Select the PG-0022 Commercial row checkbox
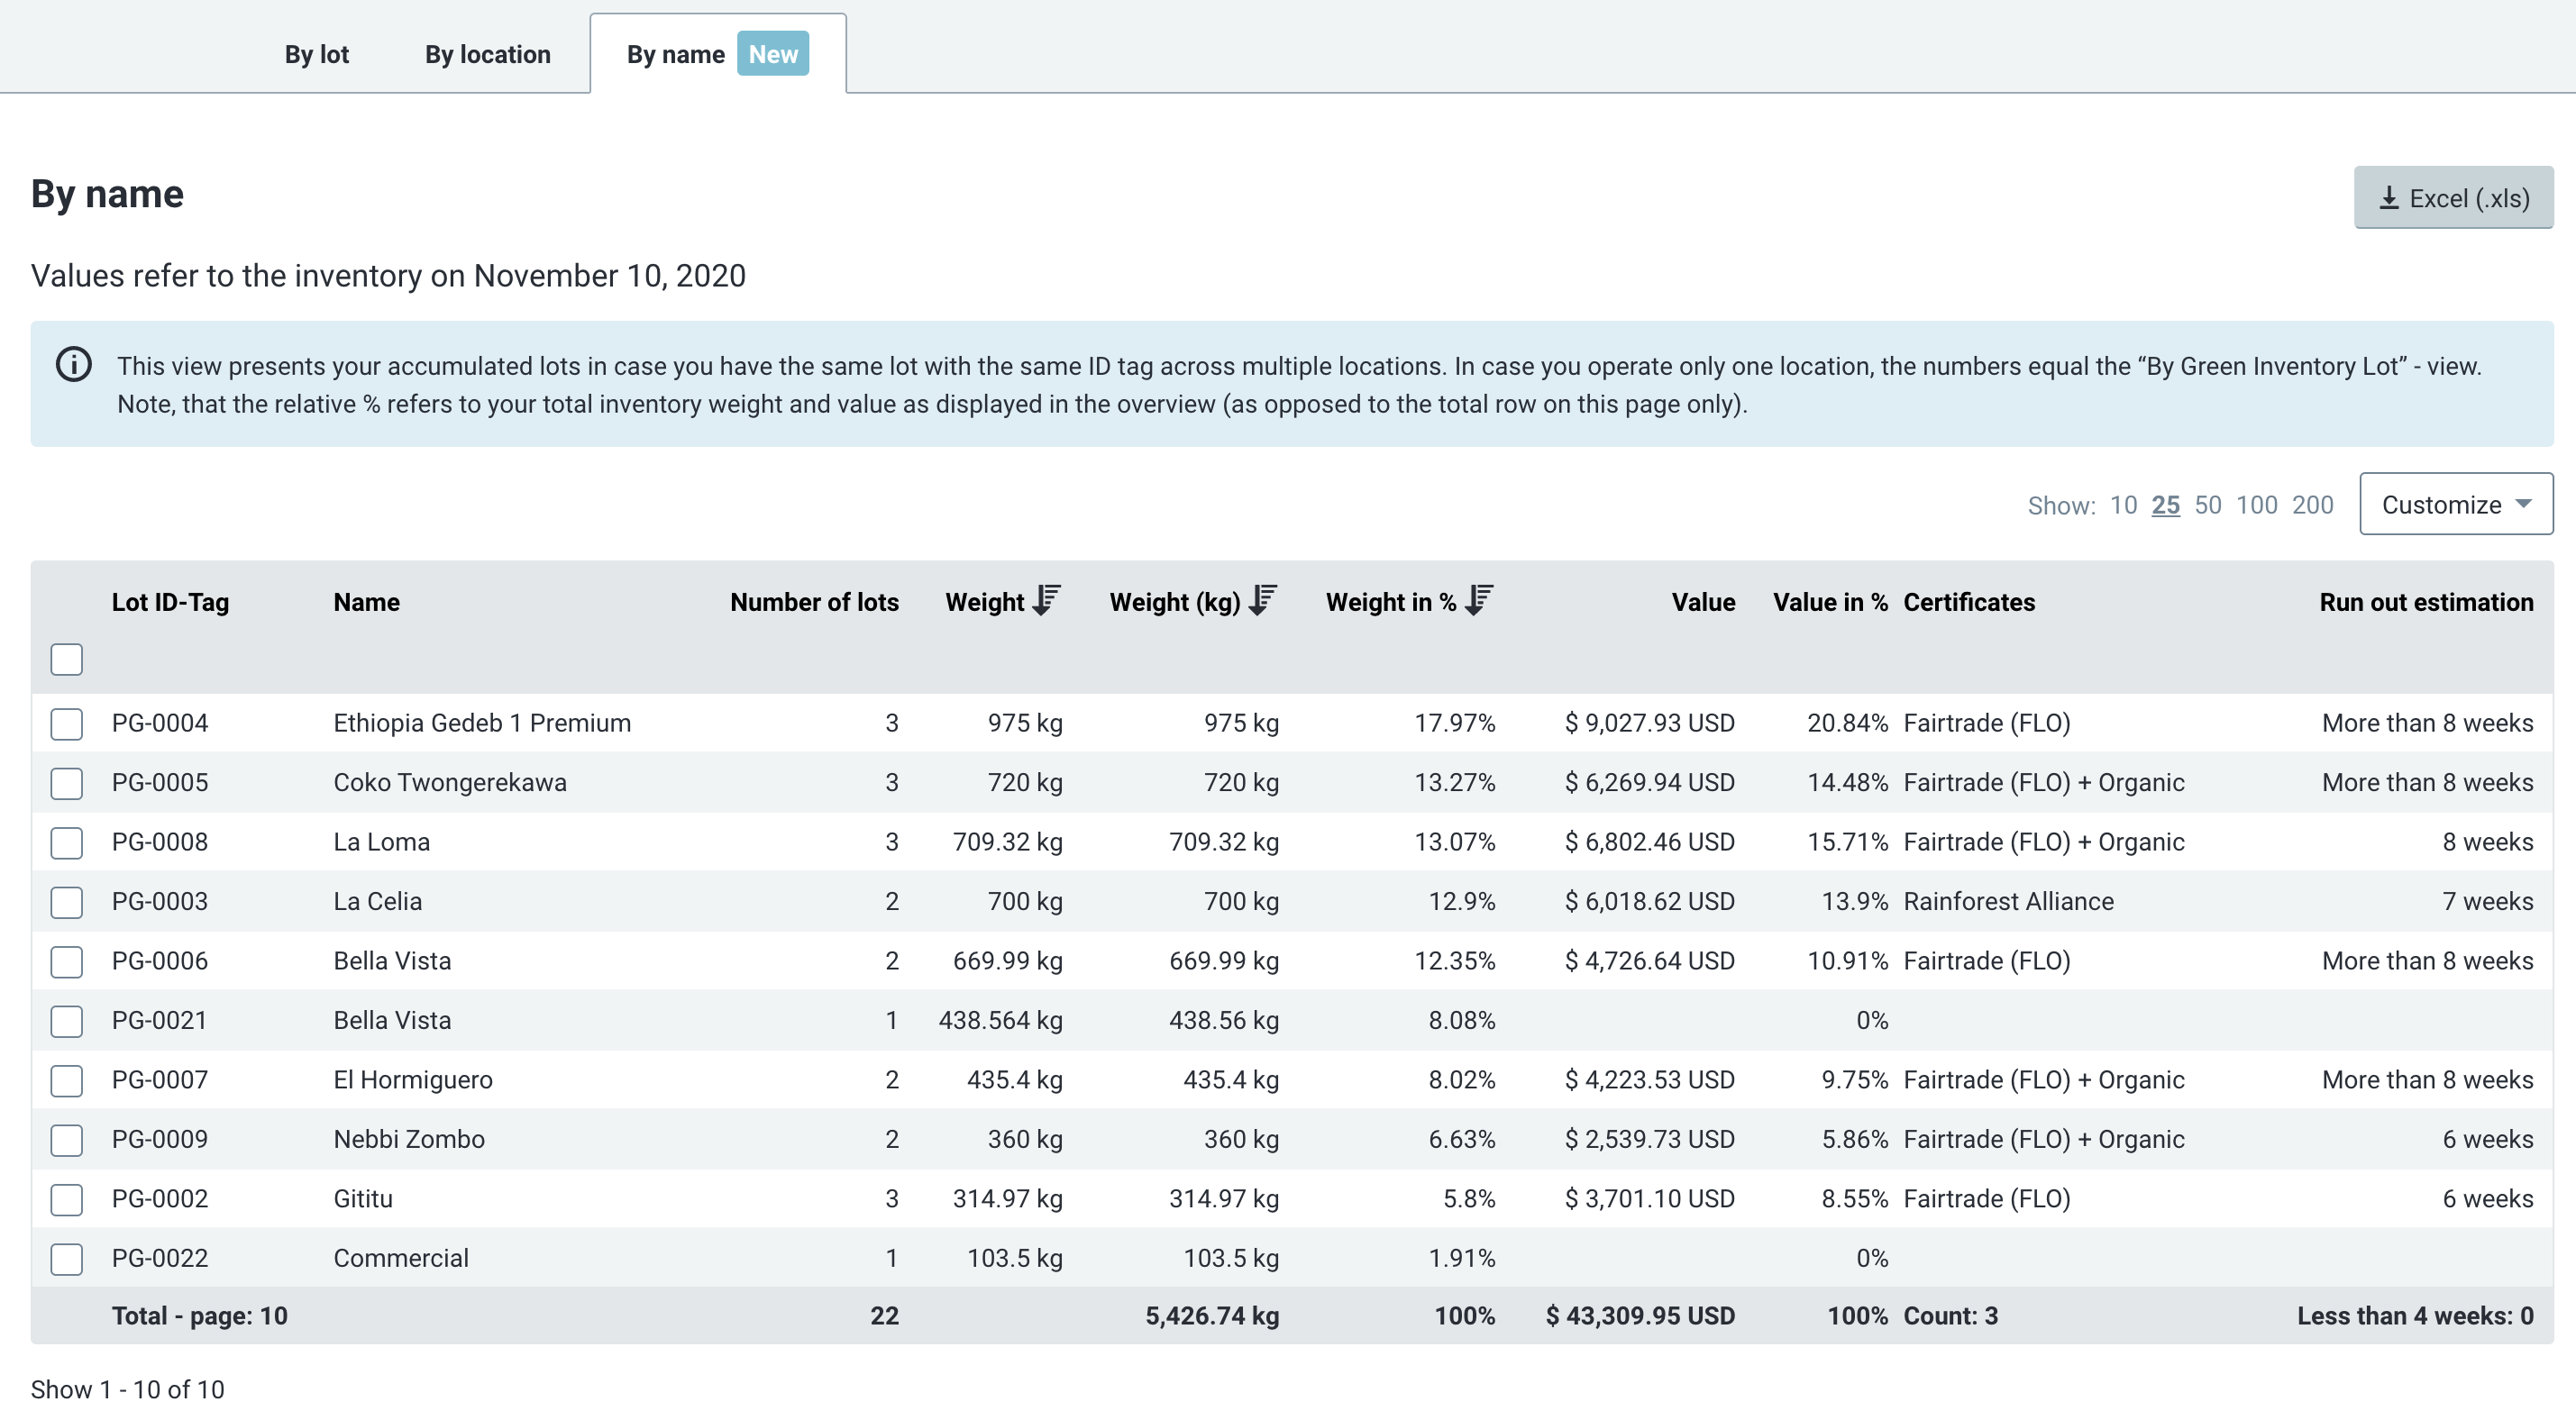The image size is (2576, 1420). pos(67,1259)
